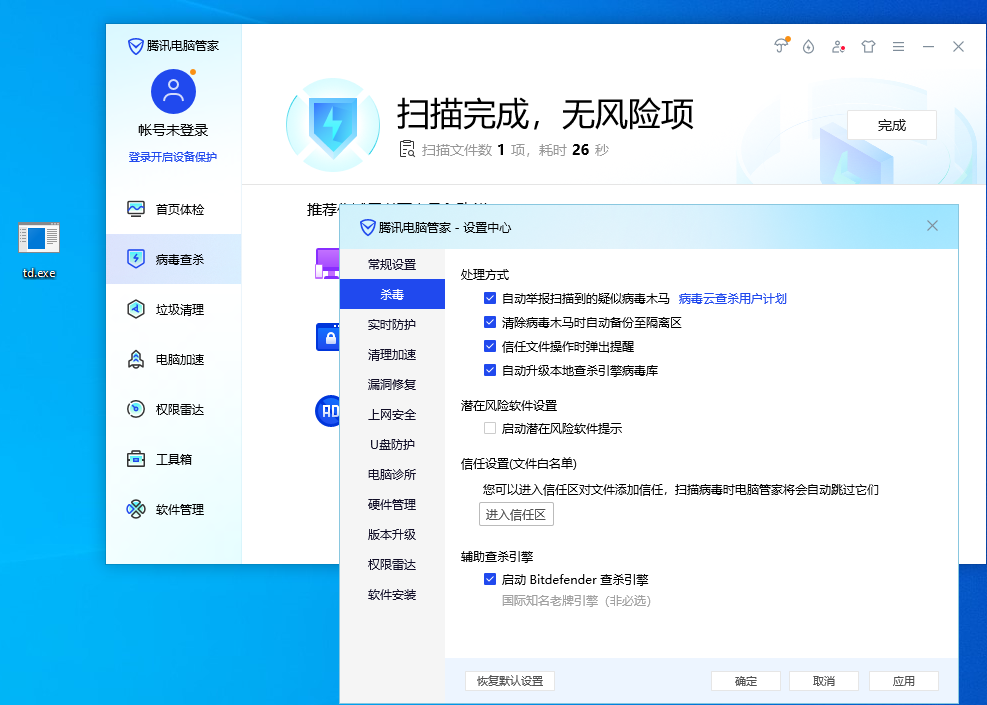Click the water drop icon in header
This screenshot has height=705, width=987.
coord(808,47)
